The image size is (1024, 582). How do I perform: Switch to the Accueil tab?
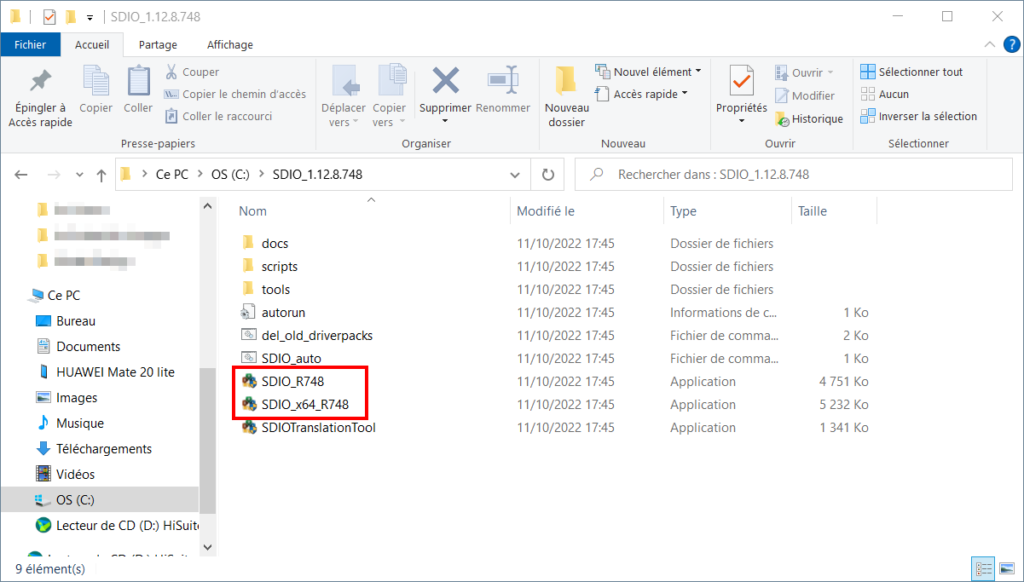pyautogui.click(x=92, y=44)
